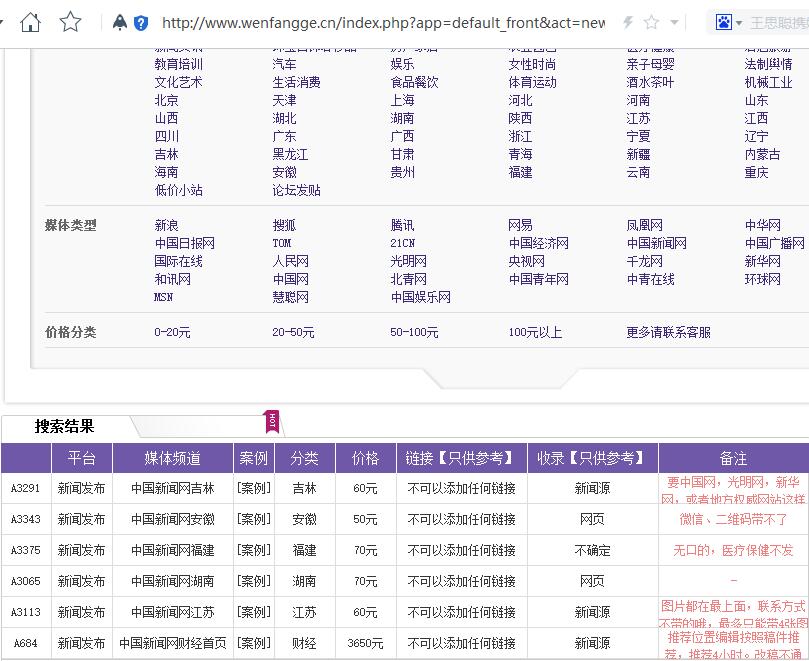Image resolution: width=809 pixels, height=661 pixels.
Task: Click the 不确定 cell in row A3375
Action: pos(592,550)
